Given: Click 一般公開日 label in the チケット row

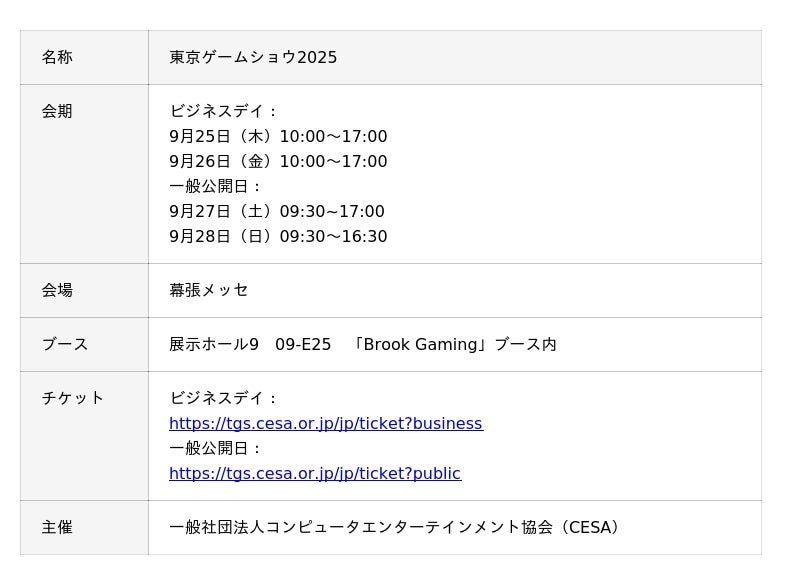Looking at the screenshot, I should click(x=215, y=448).
